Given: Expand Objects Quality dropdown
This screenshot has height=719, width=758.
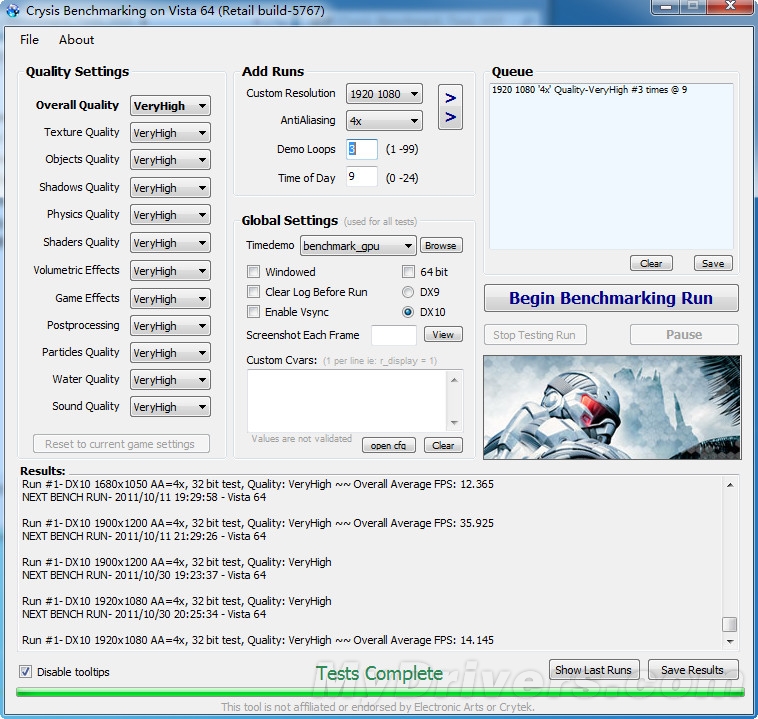Looking at the screenshot, I should pyautogui.click(x=170, y=160).
